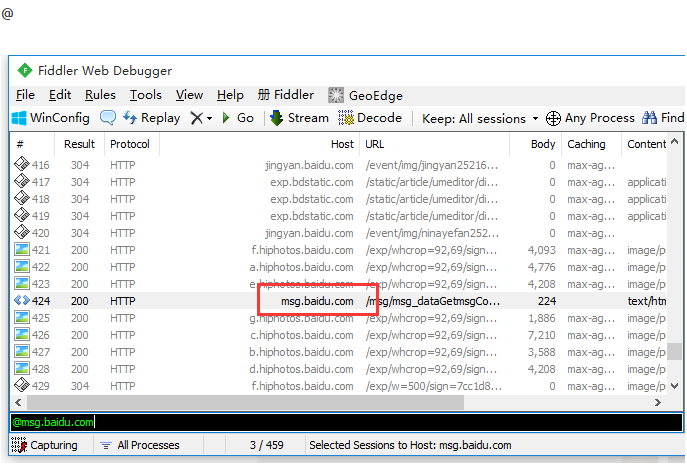Click the cached icon of session 429
687x465 pixels.
click(x=21, y=385)
